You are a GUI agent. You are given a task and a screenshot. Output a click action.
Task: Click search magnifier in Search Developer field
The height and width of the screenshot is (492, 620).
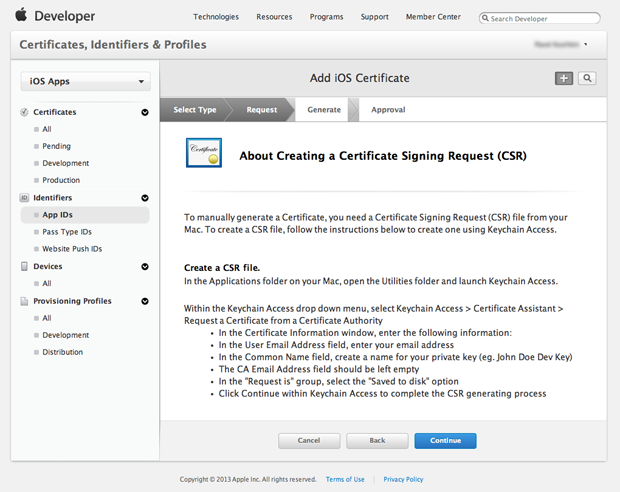[x=485, y=18]
